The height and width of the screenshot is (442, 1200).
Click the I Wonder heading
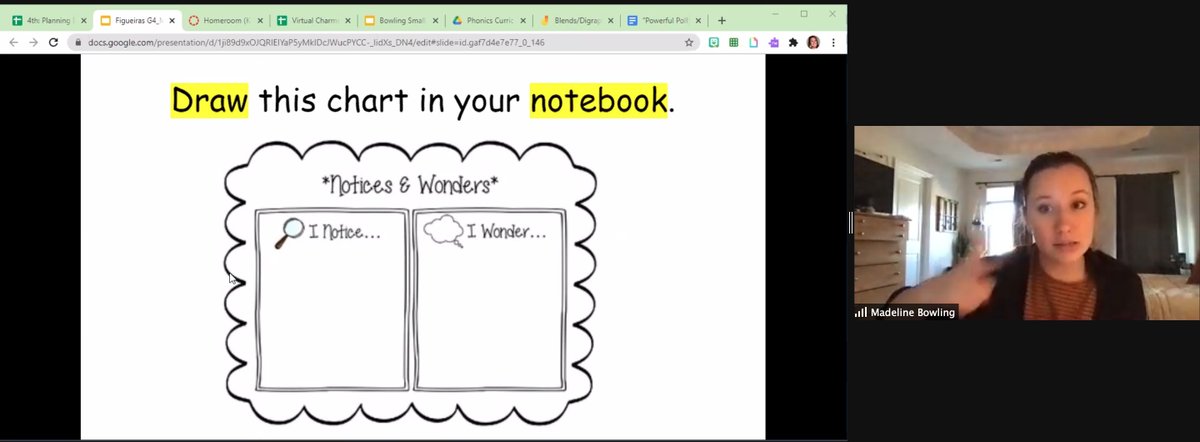click(x=508, y=232)
